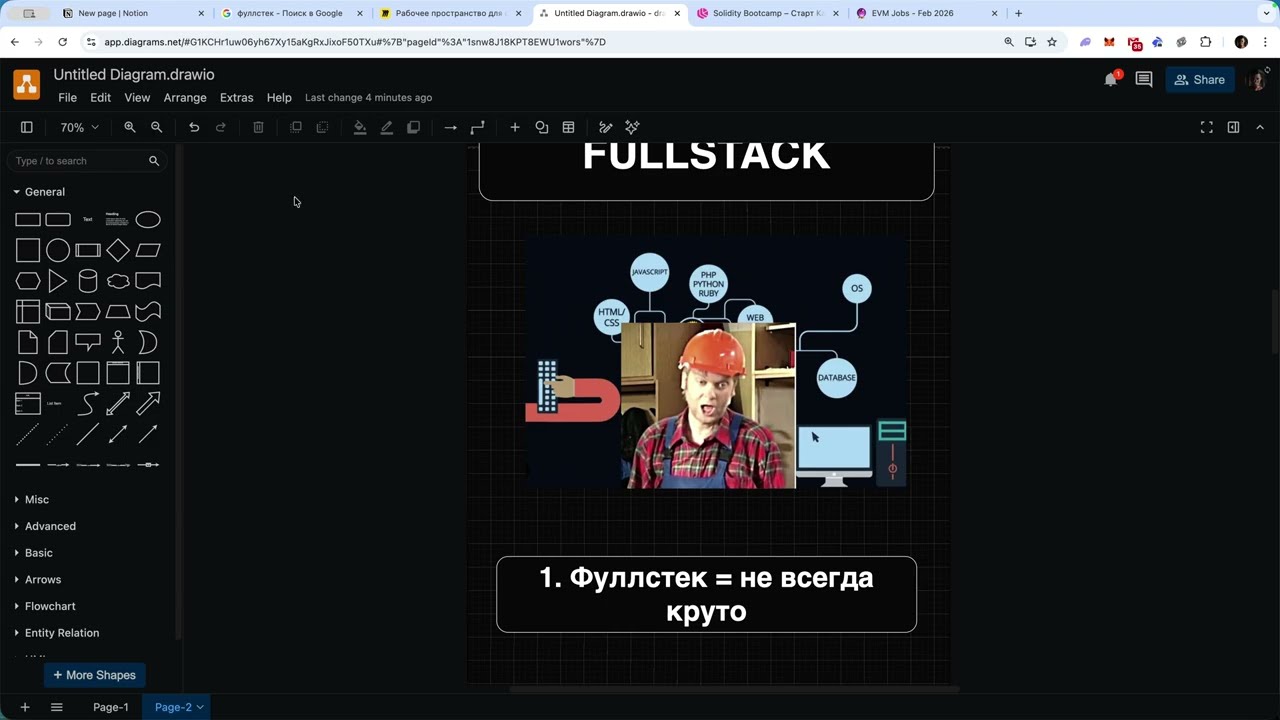Open the Waypoints connector style dropdown
Viewport: 1280px width, 720px height.
pos(477,127)
